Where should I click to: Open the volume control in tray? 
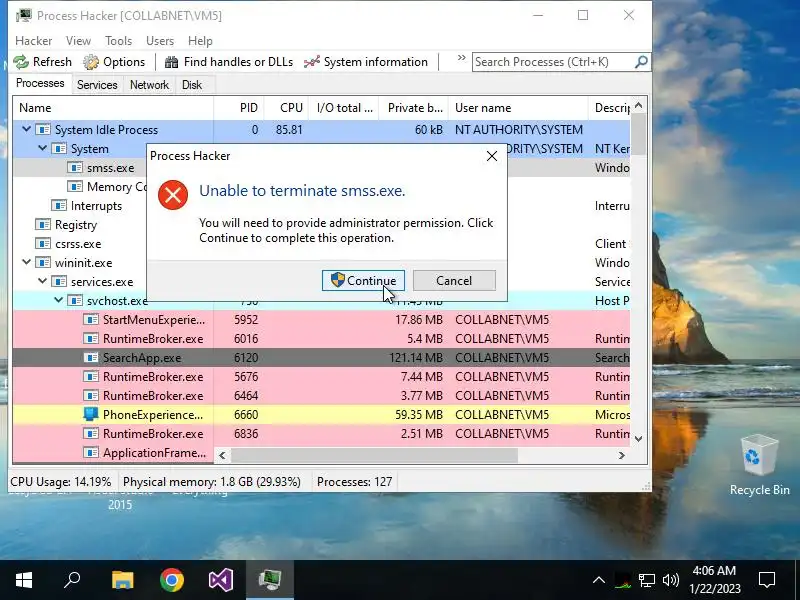point(670,580)
